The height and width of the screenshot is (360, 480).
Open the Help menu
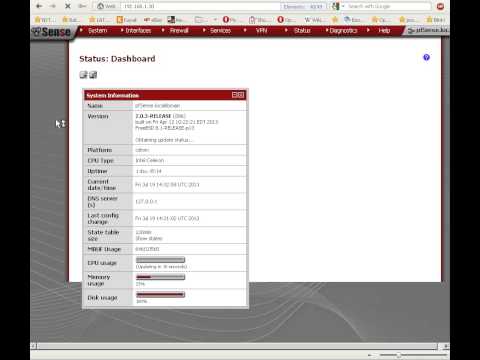coord(384,31)
